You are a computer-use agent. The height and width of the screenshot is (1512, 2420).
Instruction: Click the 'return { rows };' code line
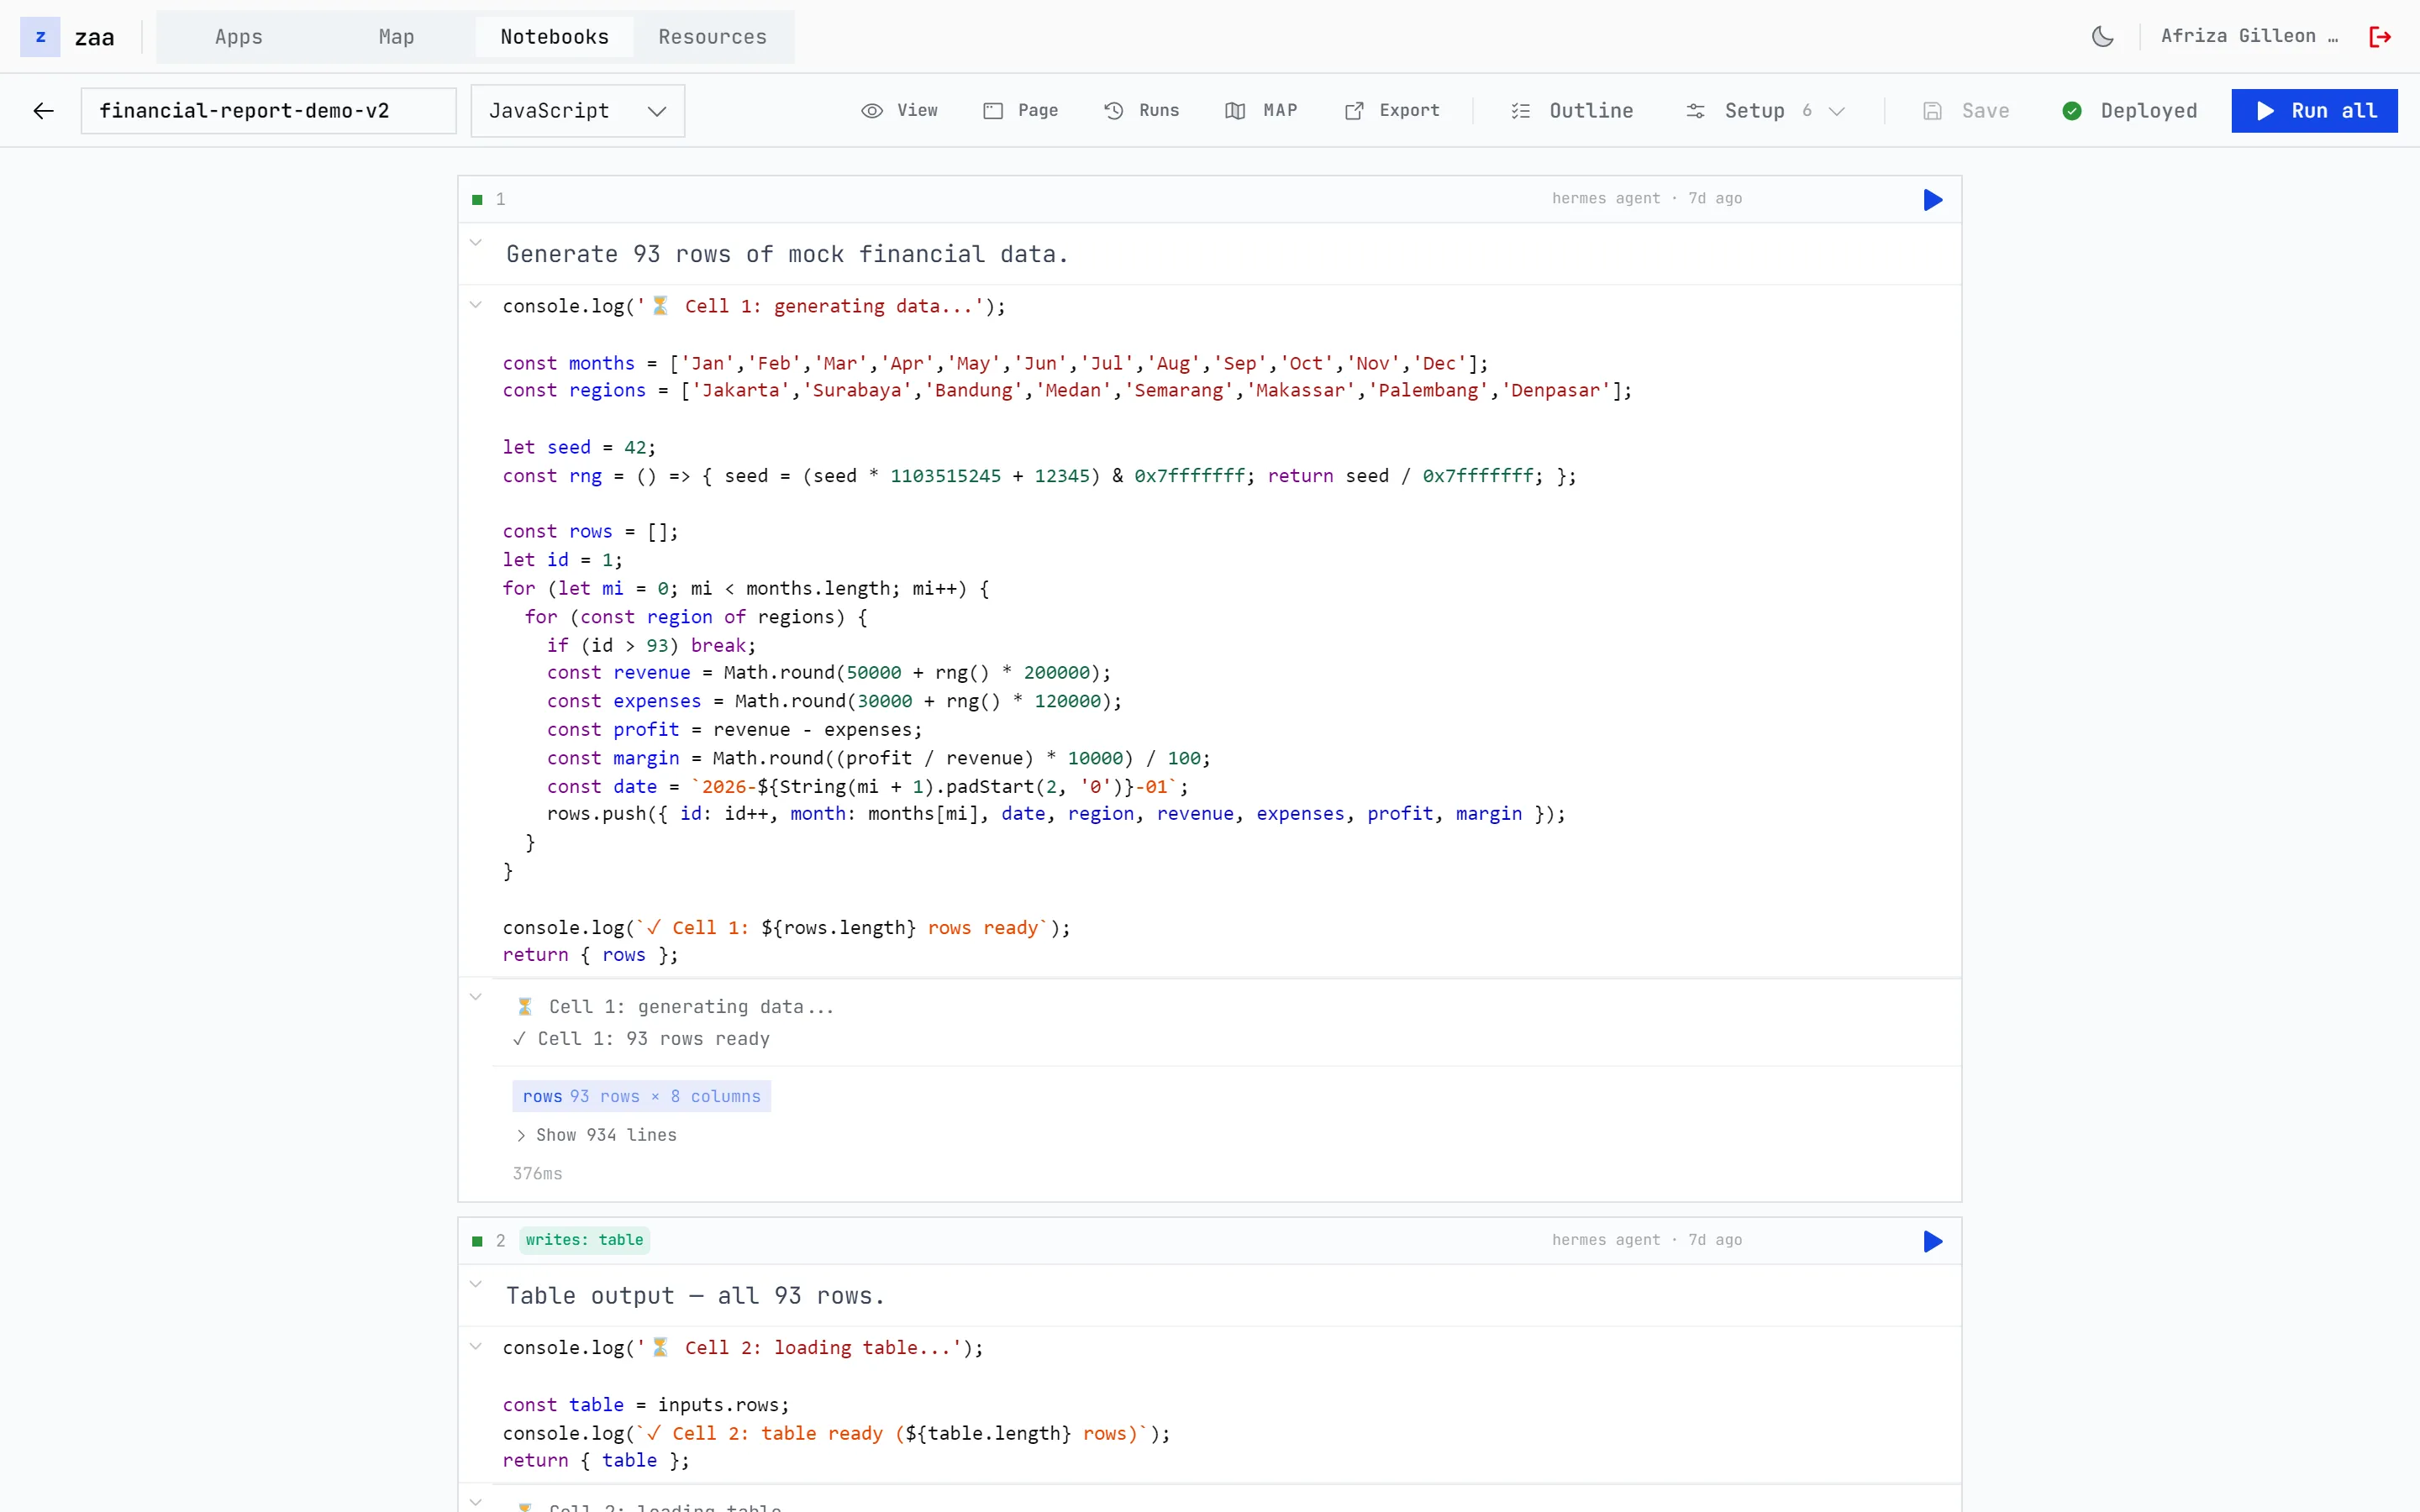(590, 955)
